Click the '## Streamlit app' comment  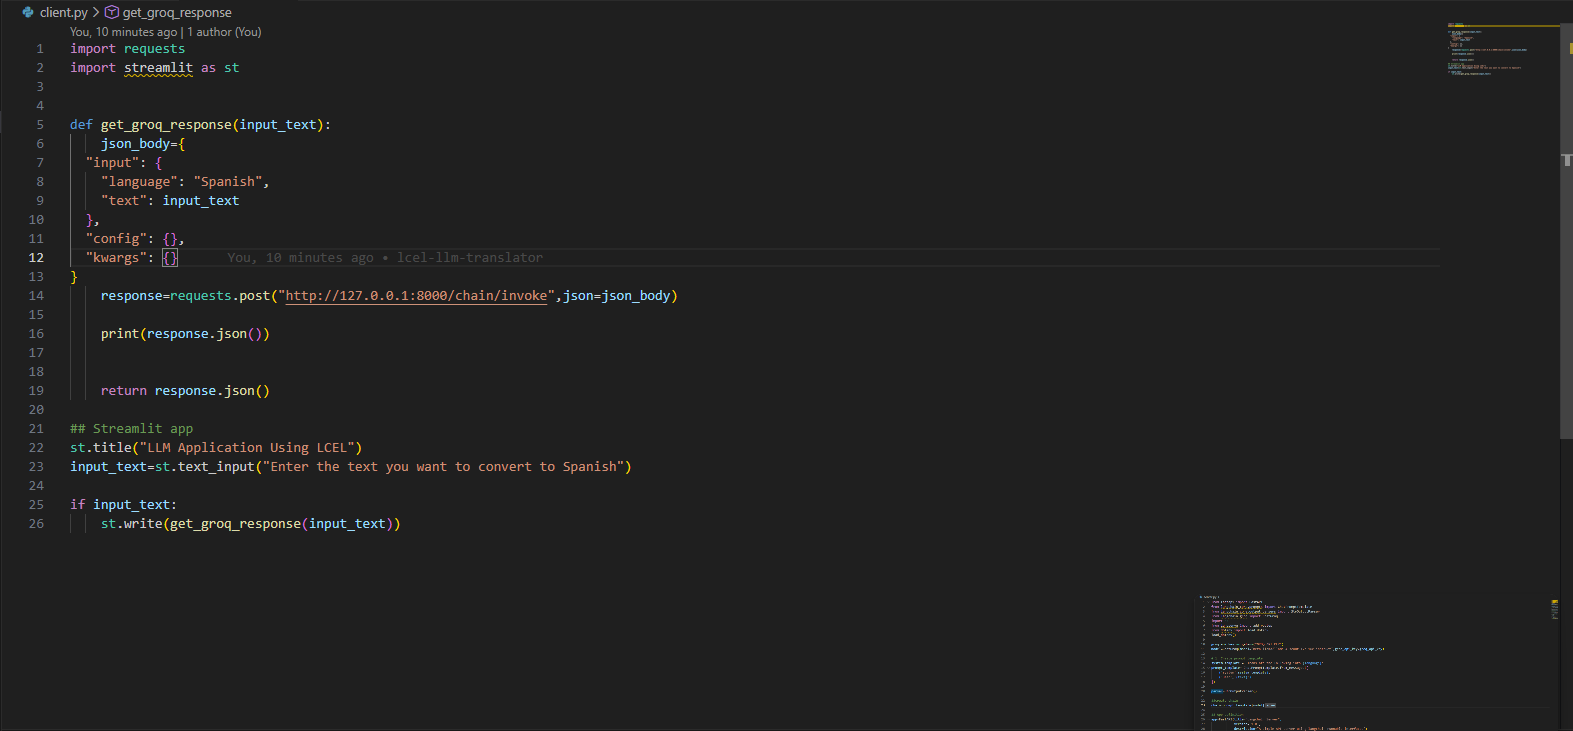point(131,429)
